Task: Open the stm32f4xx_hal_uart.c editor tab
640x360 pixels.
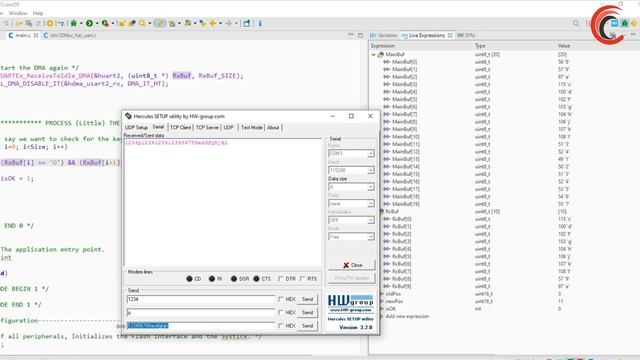Action: click(70, 36)
